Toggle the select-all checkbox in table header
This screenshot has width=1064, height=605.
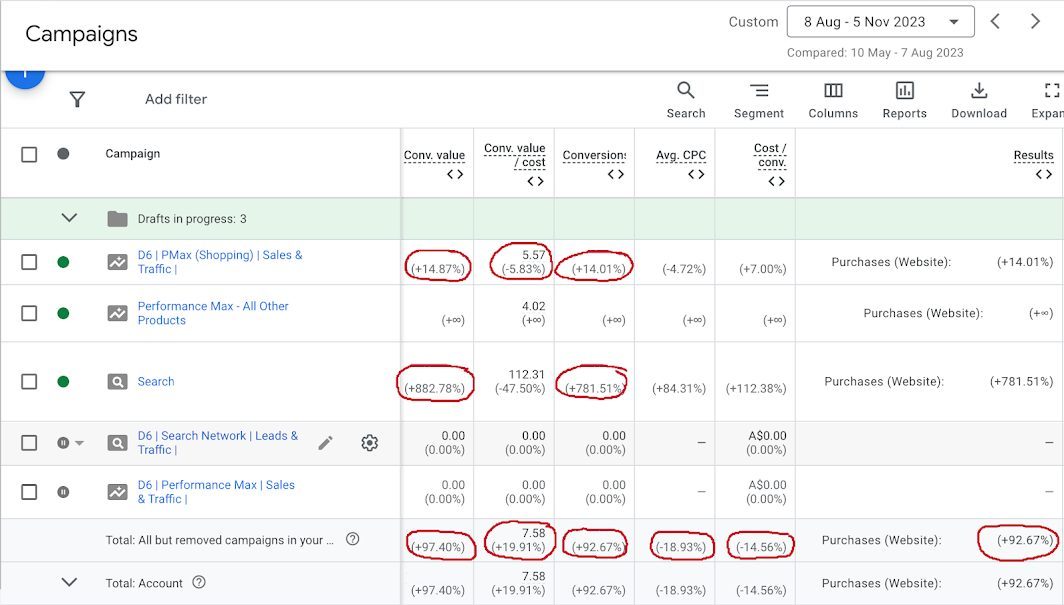point(29,154)
